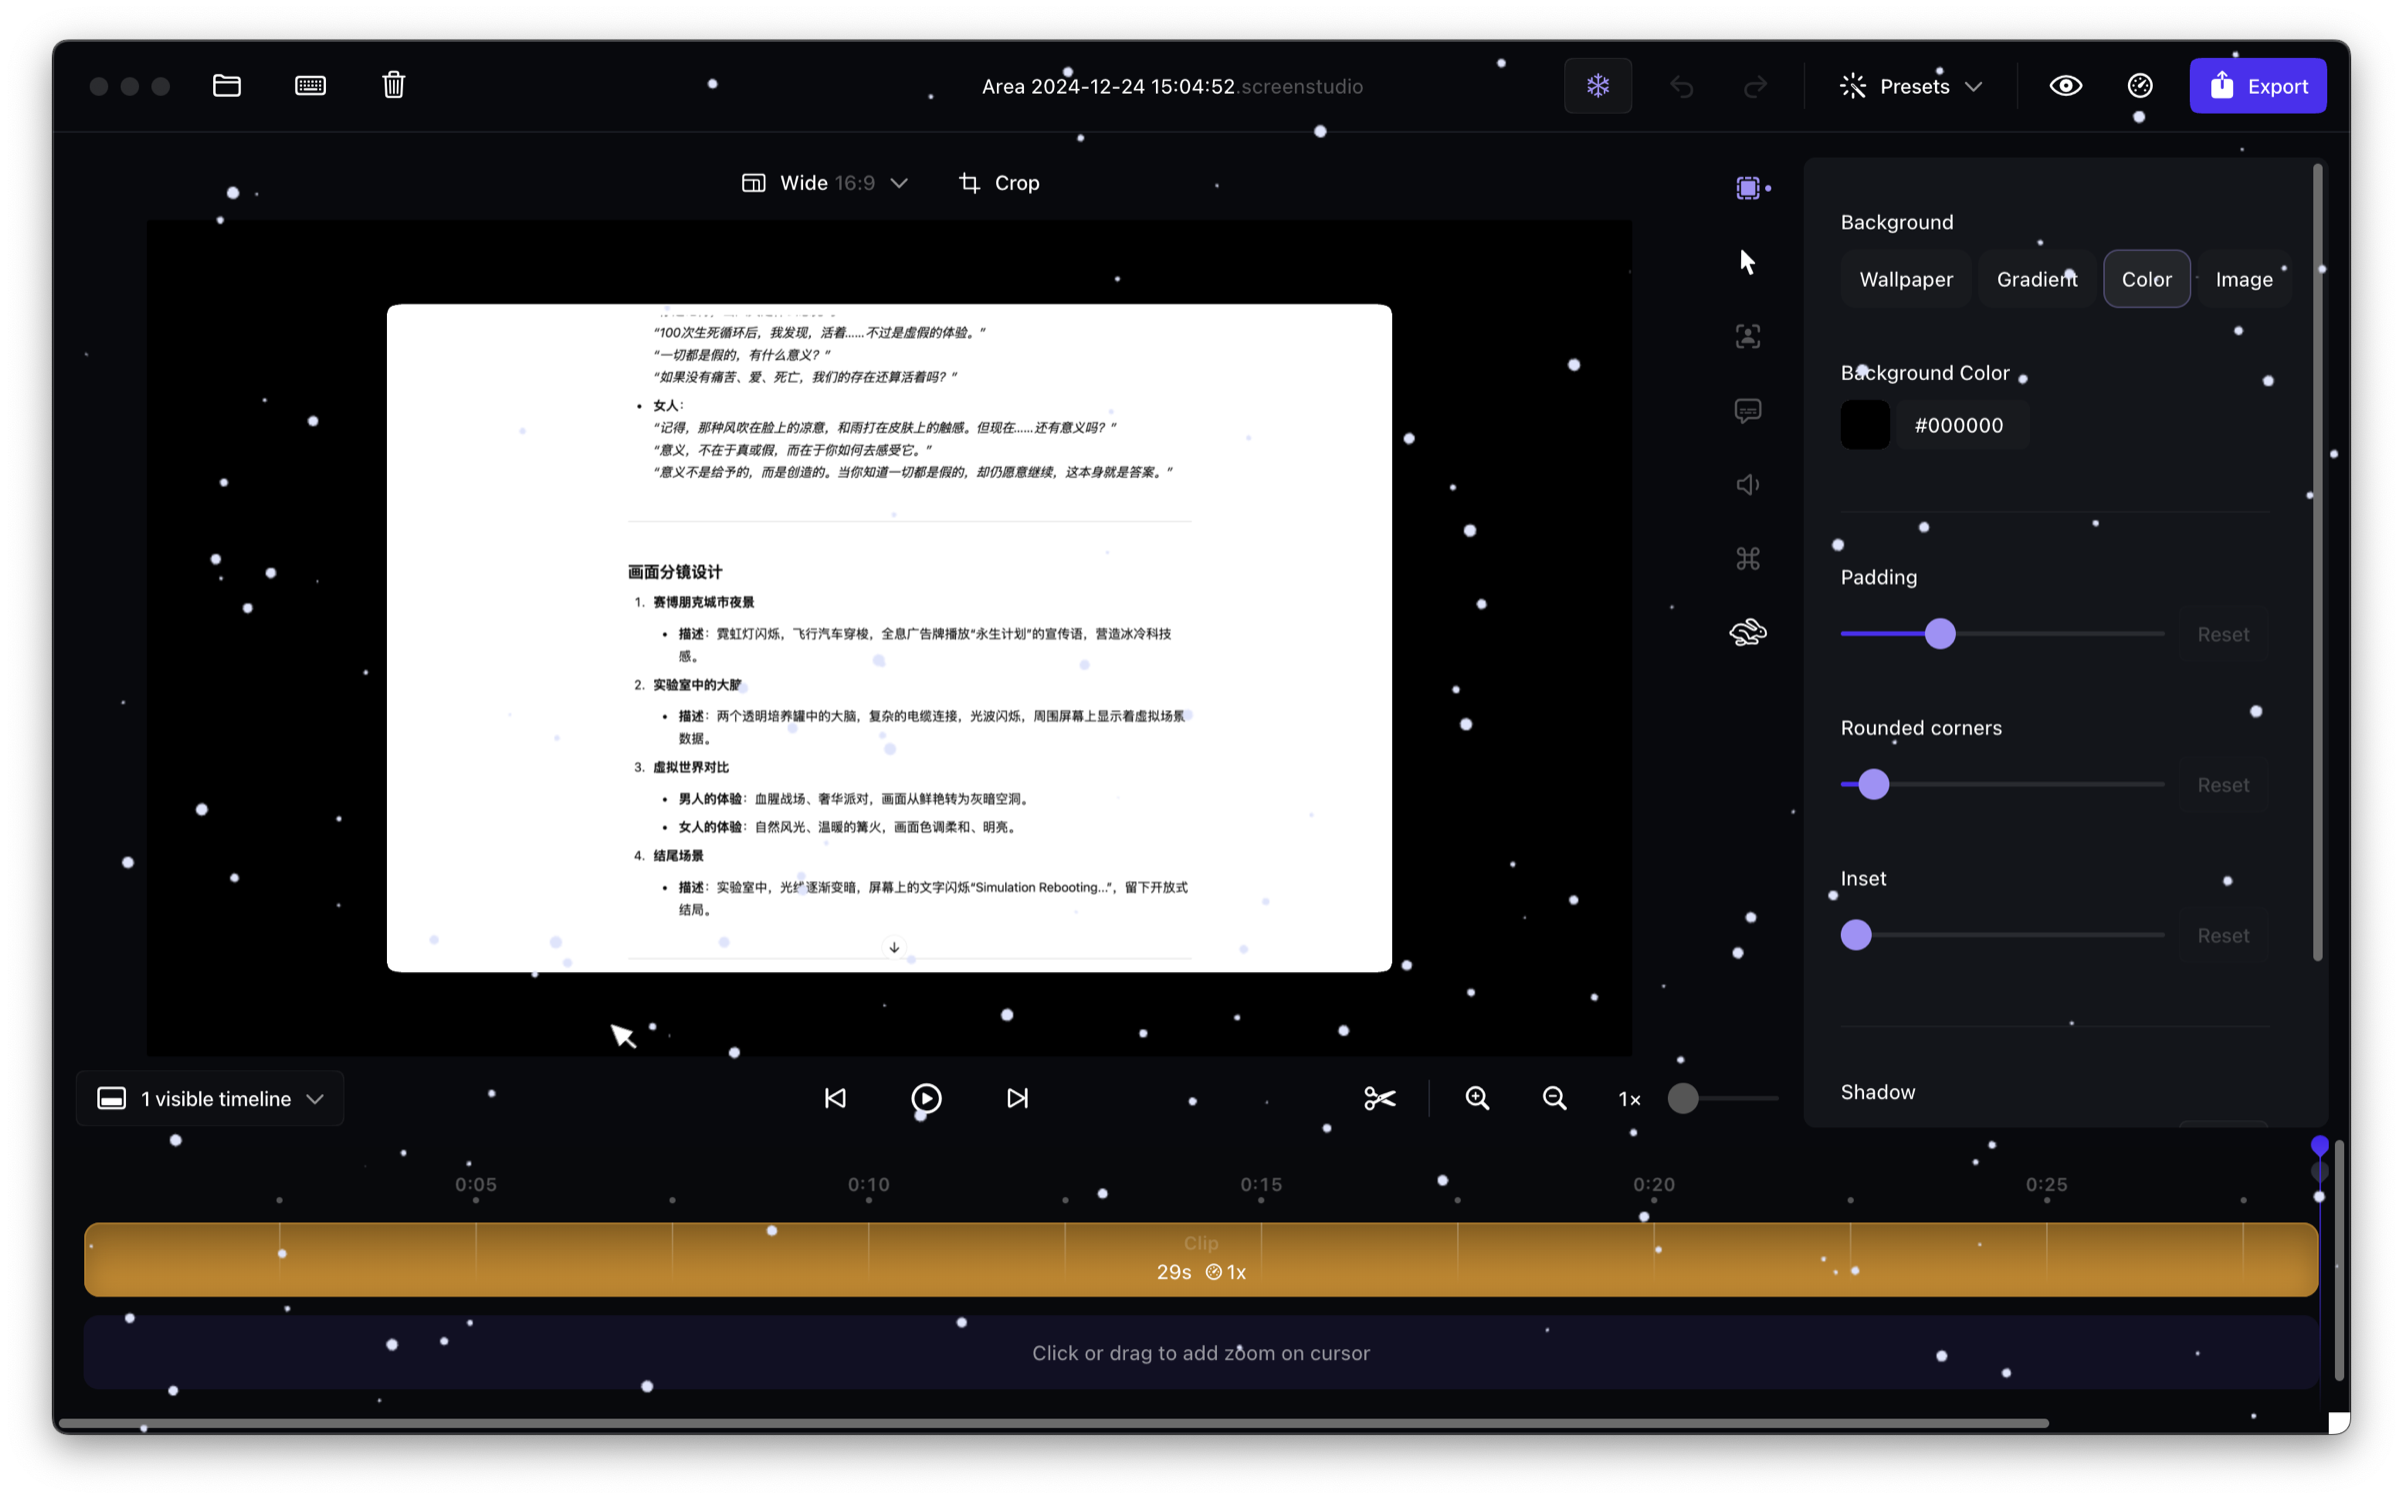The height and width of the screenshot is (1499, 2403).
Task: Open the captions sidebar icon
Action: (1747, 411)
